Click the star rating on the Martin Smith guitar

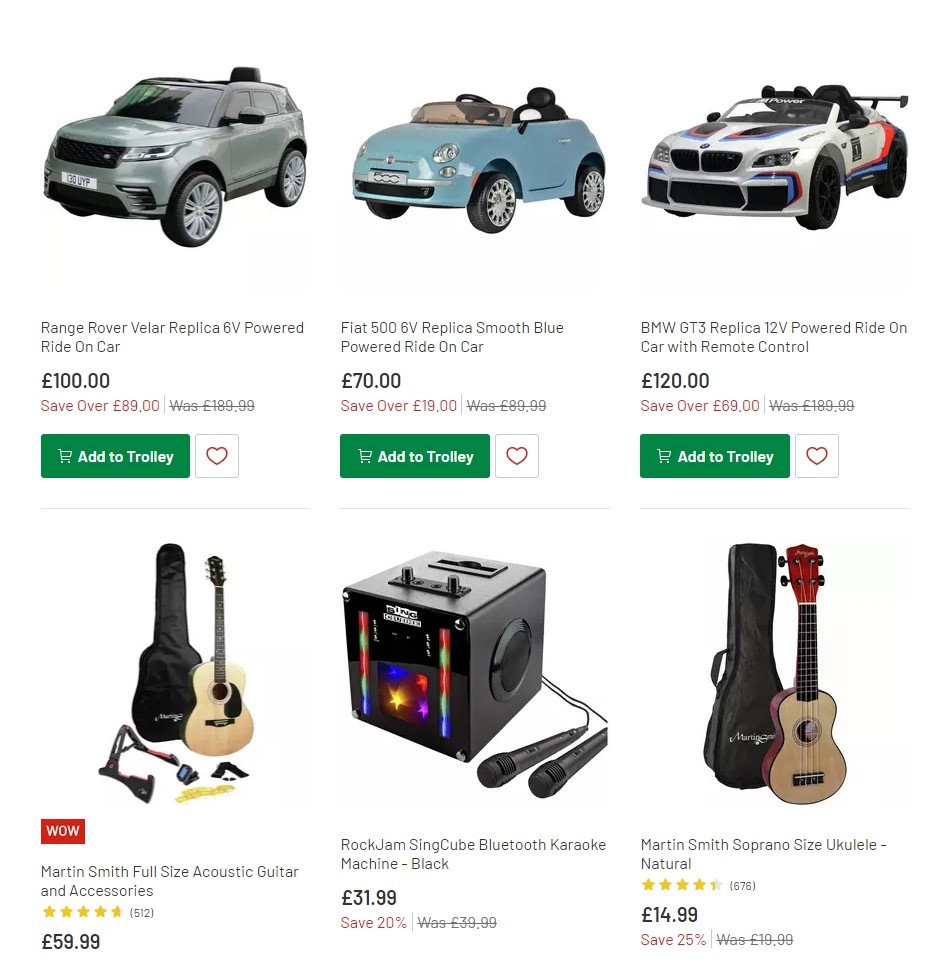[80, 912]
